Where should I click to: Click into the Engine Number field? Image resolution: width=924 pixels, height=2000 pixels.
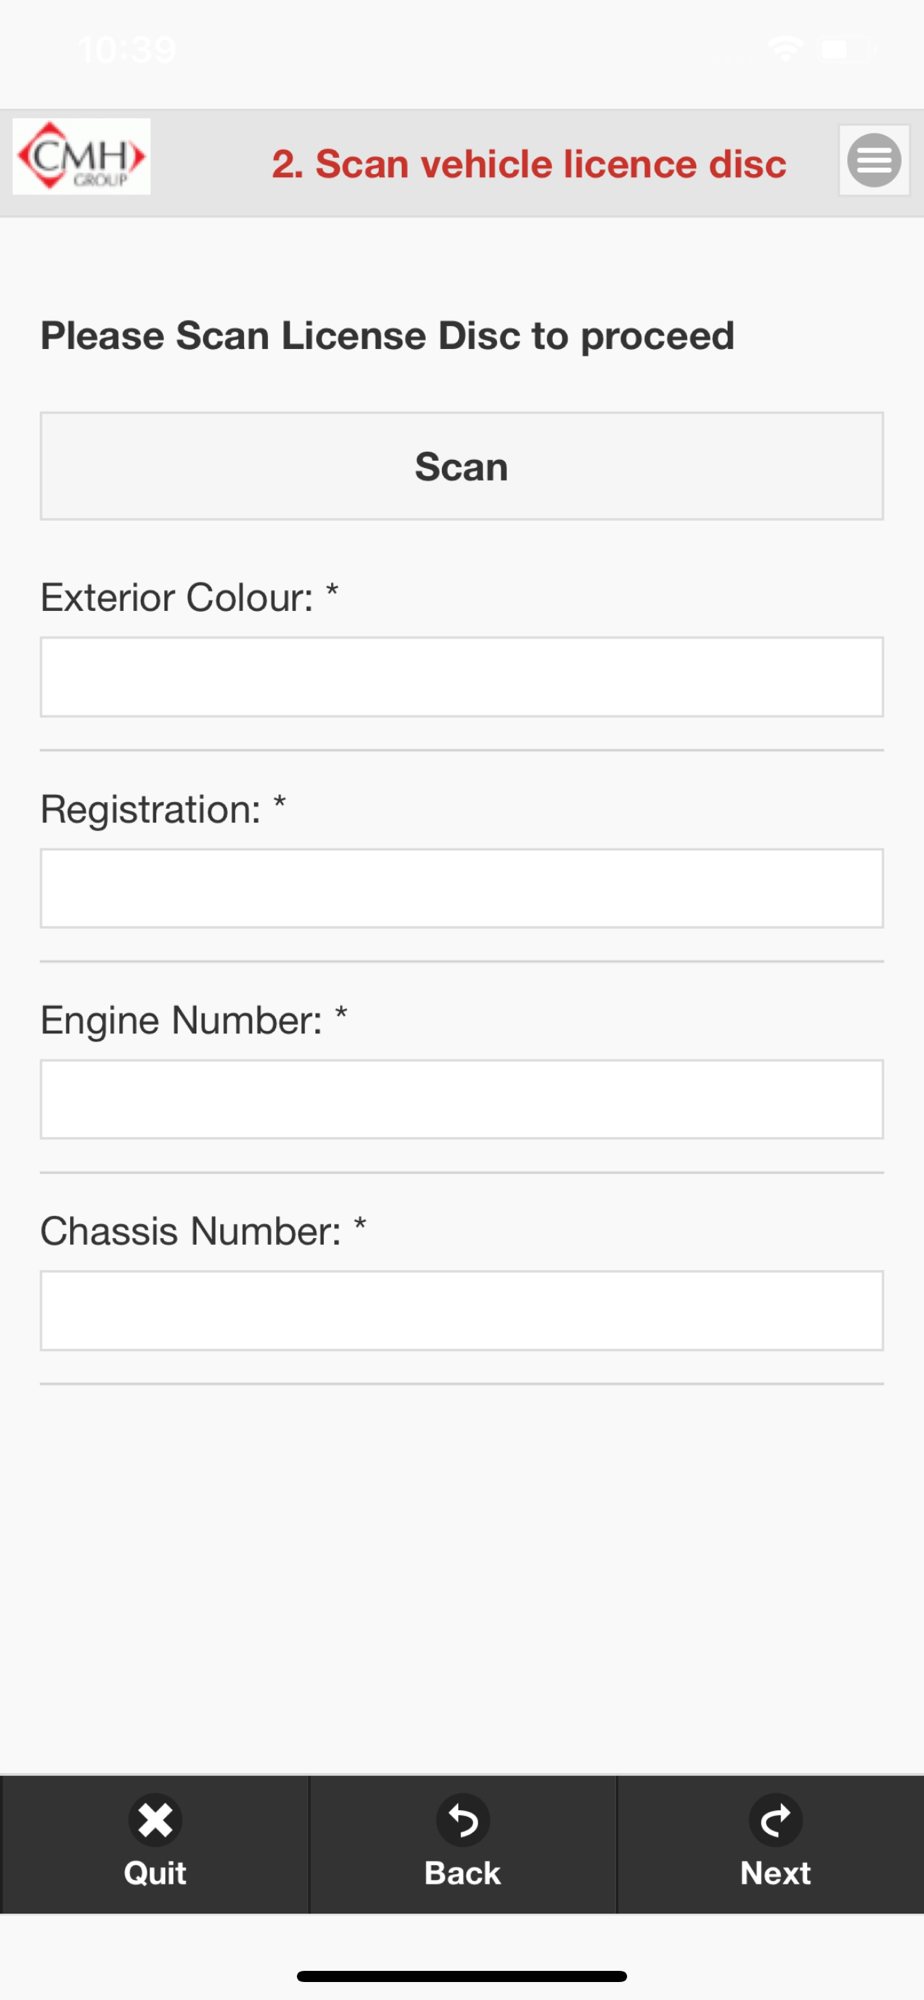(x=462, y=1099)
